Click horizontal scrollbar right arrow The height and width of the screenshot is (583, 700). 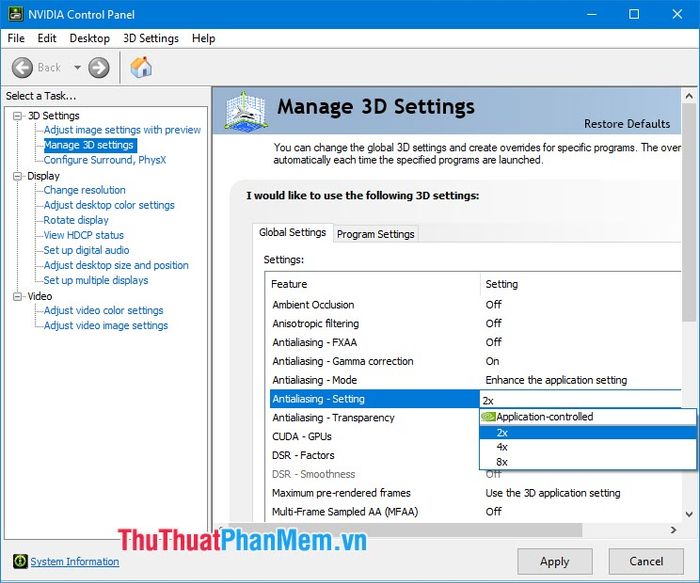tap(673, 530)
